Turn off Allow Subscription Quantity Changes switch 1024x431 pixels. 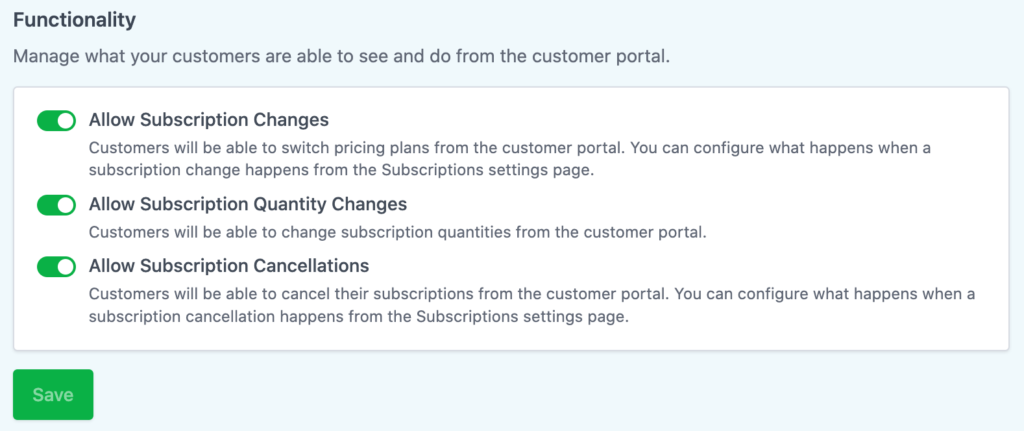pos(56,205)
